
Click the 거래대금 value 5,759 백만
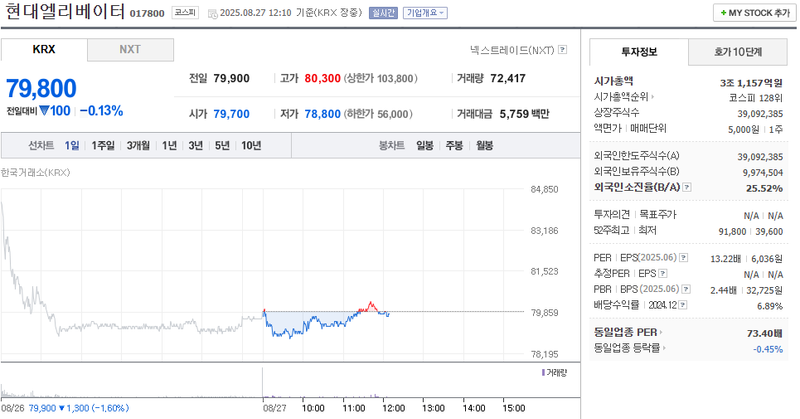[x=524, y=114]
